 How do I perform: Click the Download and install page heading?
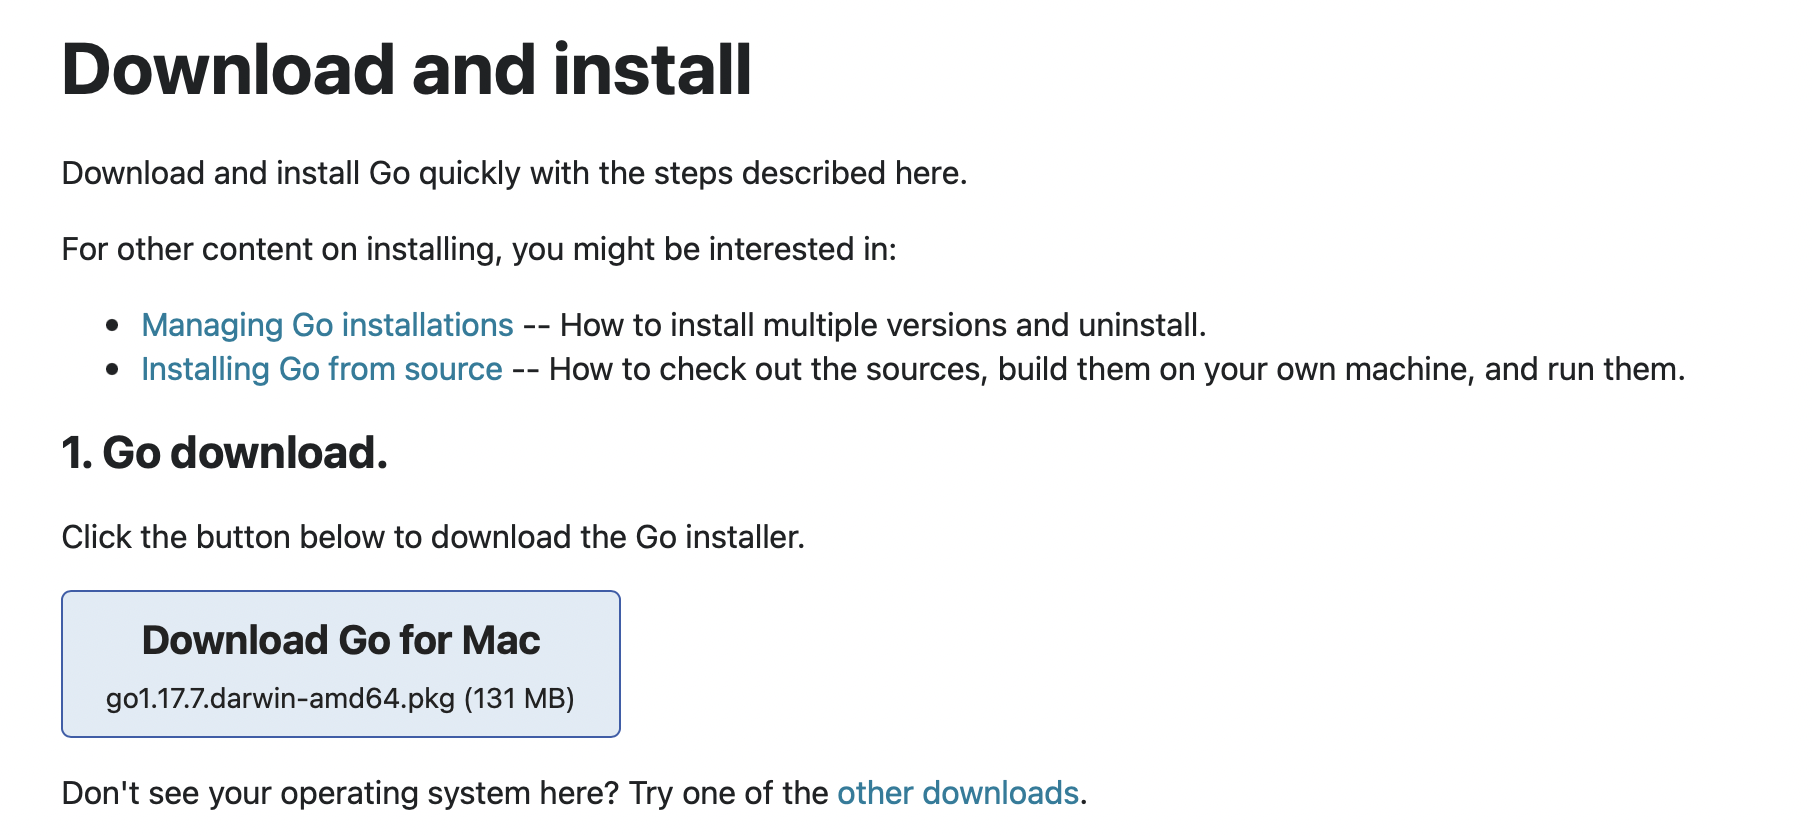point(406,70)
